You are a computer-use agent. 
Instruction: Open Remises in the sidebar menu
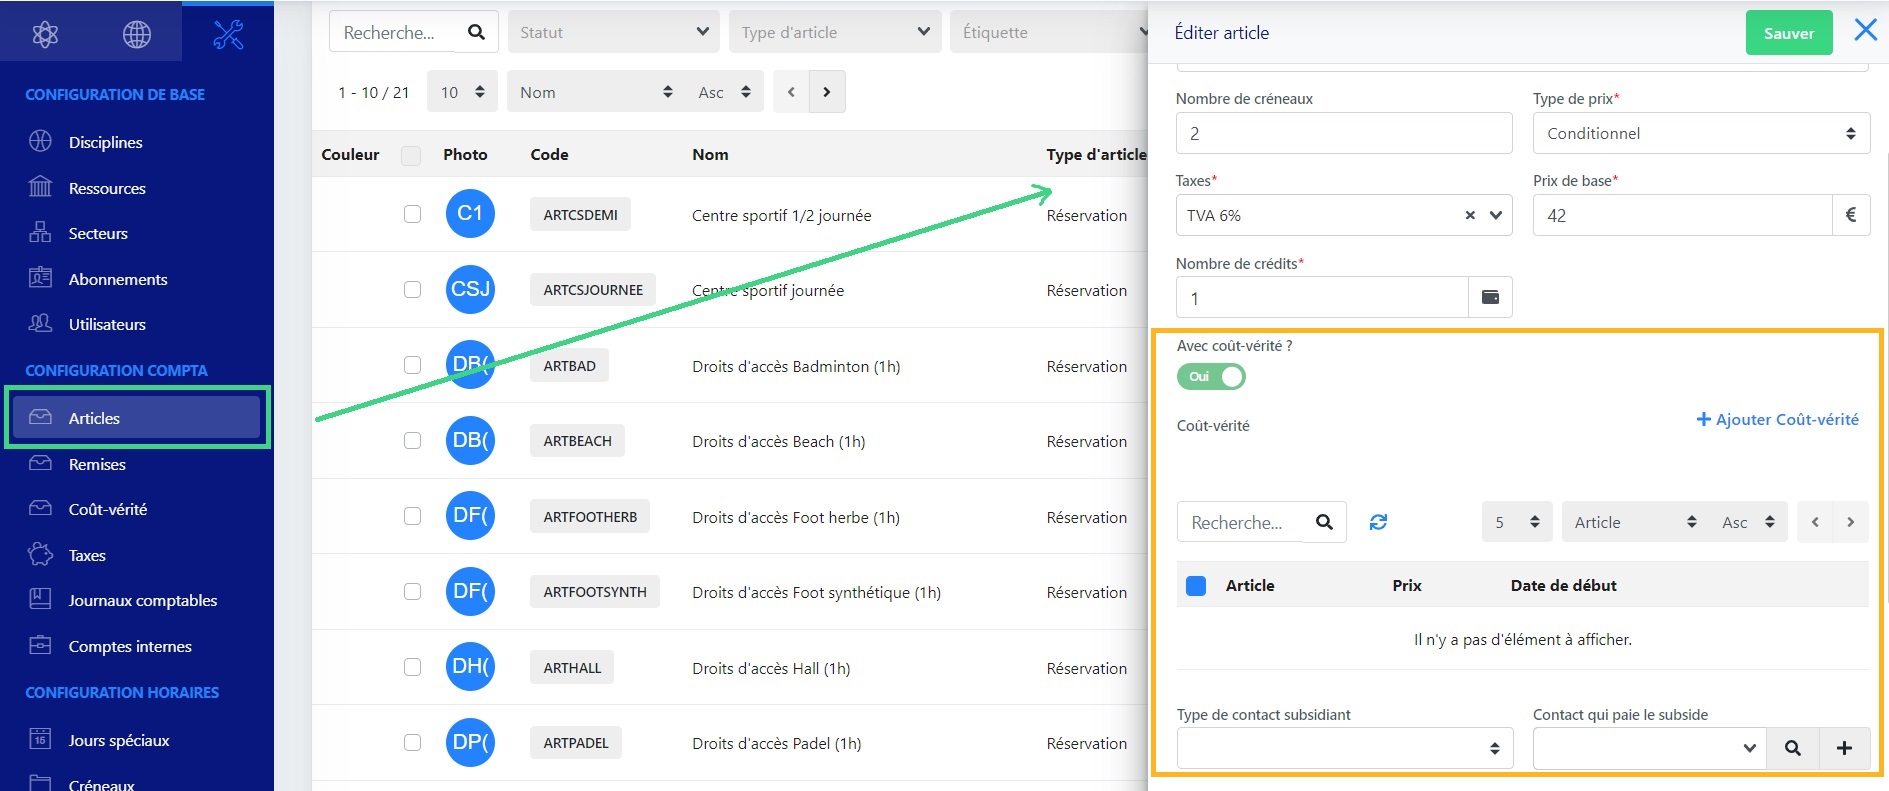pos(97,464)
